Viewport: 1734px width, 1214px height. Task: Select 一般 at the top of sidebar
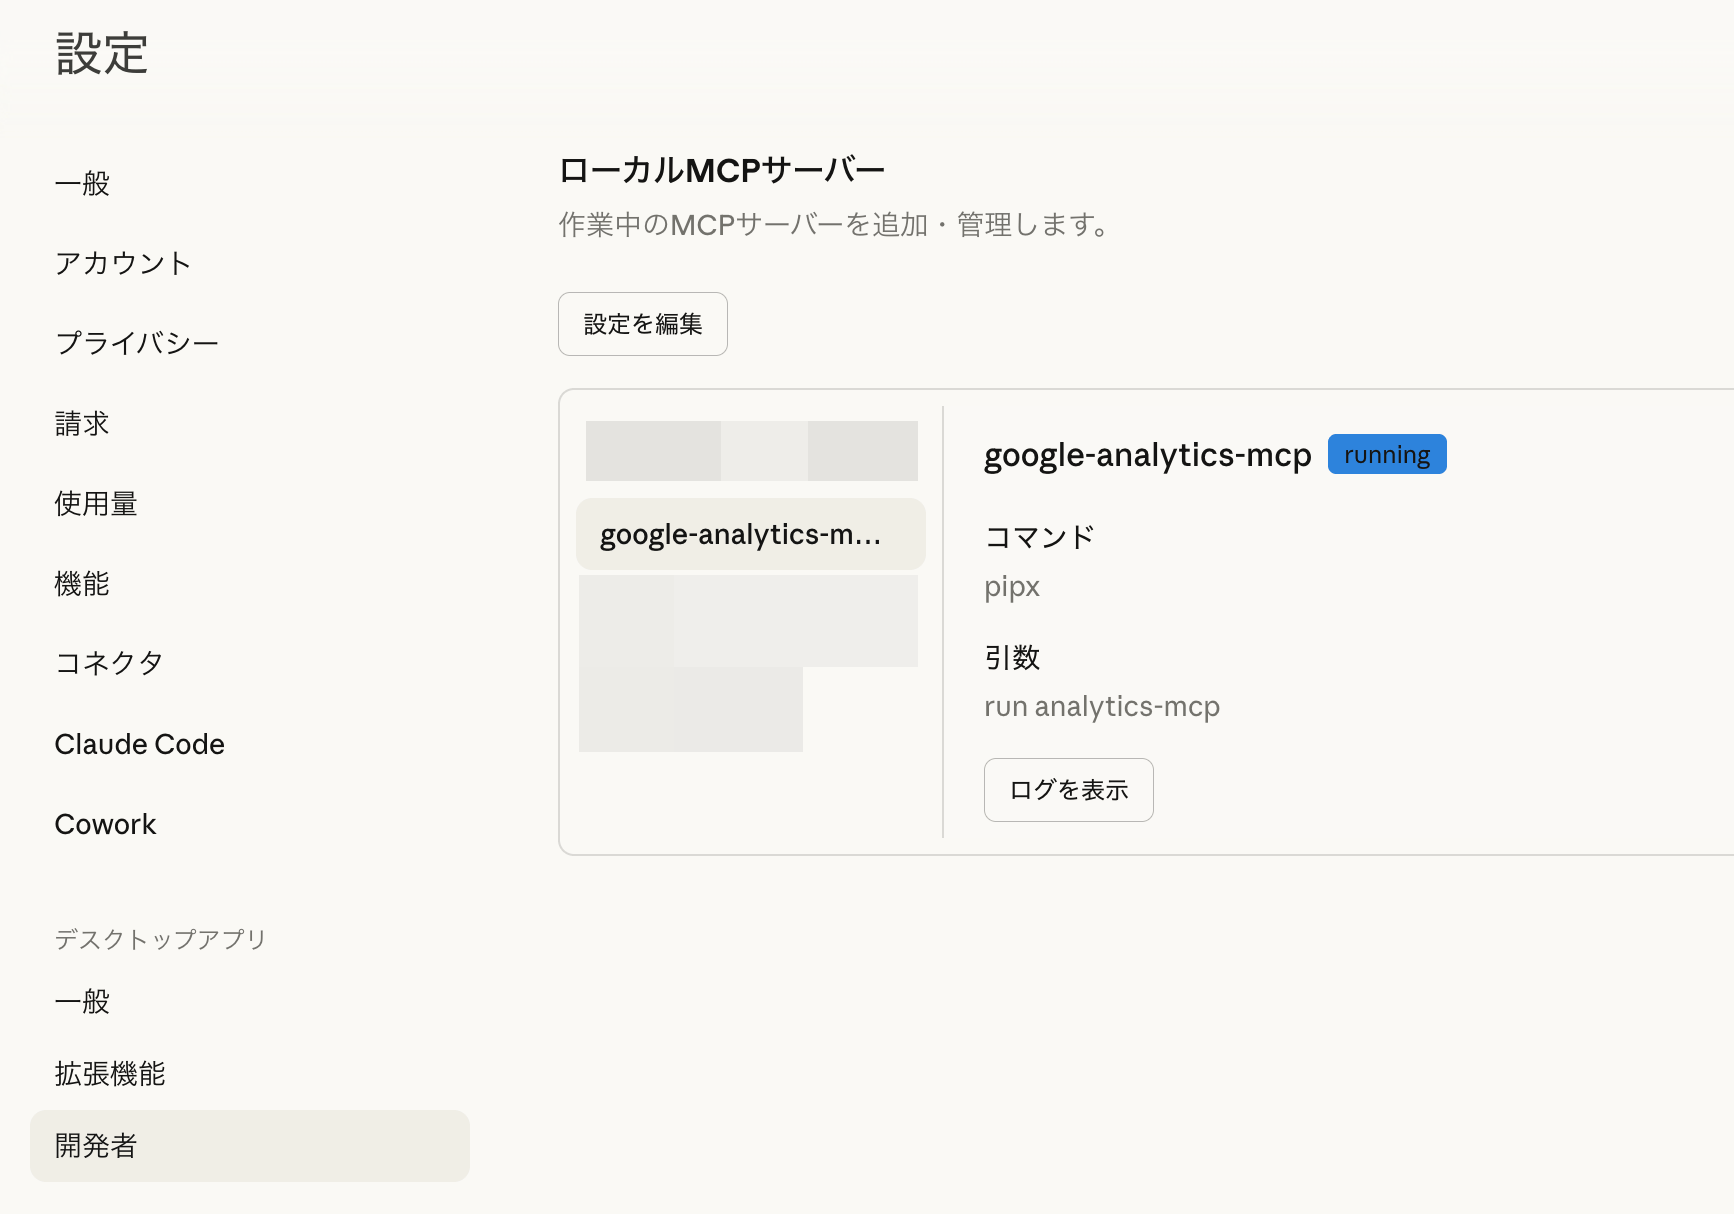point(82,183)
